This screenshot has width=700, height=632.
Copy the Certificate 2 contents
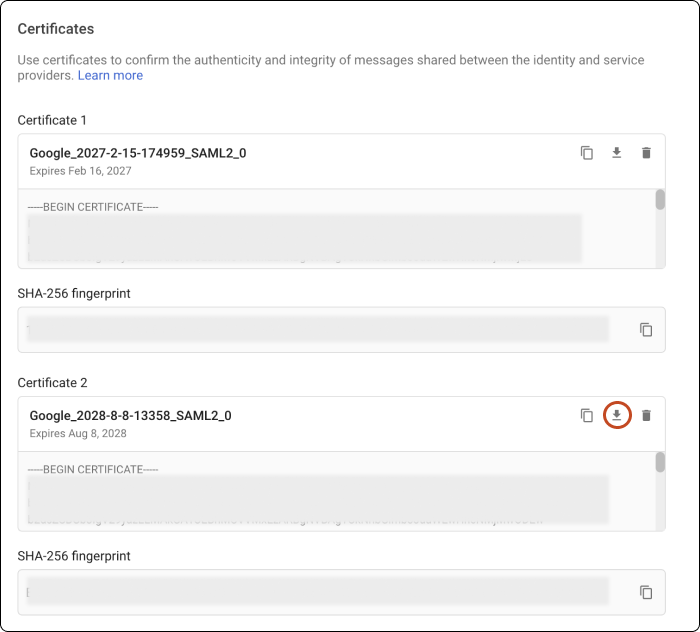587,415
